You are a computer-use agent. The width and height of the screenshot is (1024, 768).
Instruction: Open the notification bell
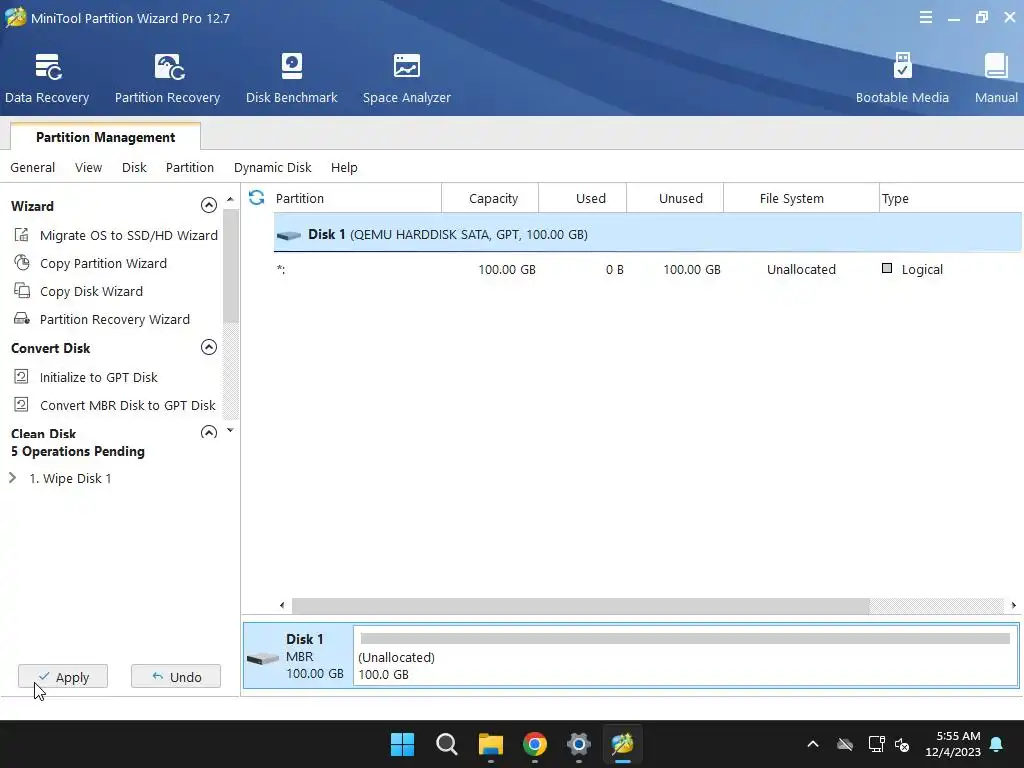997,744
